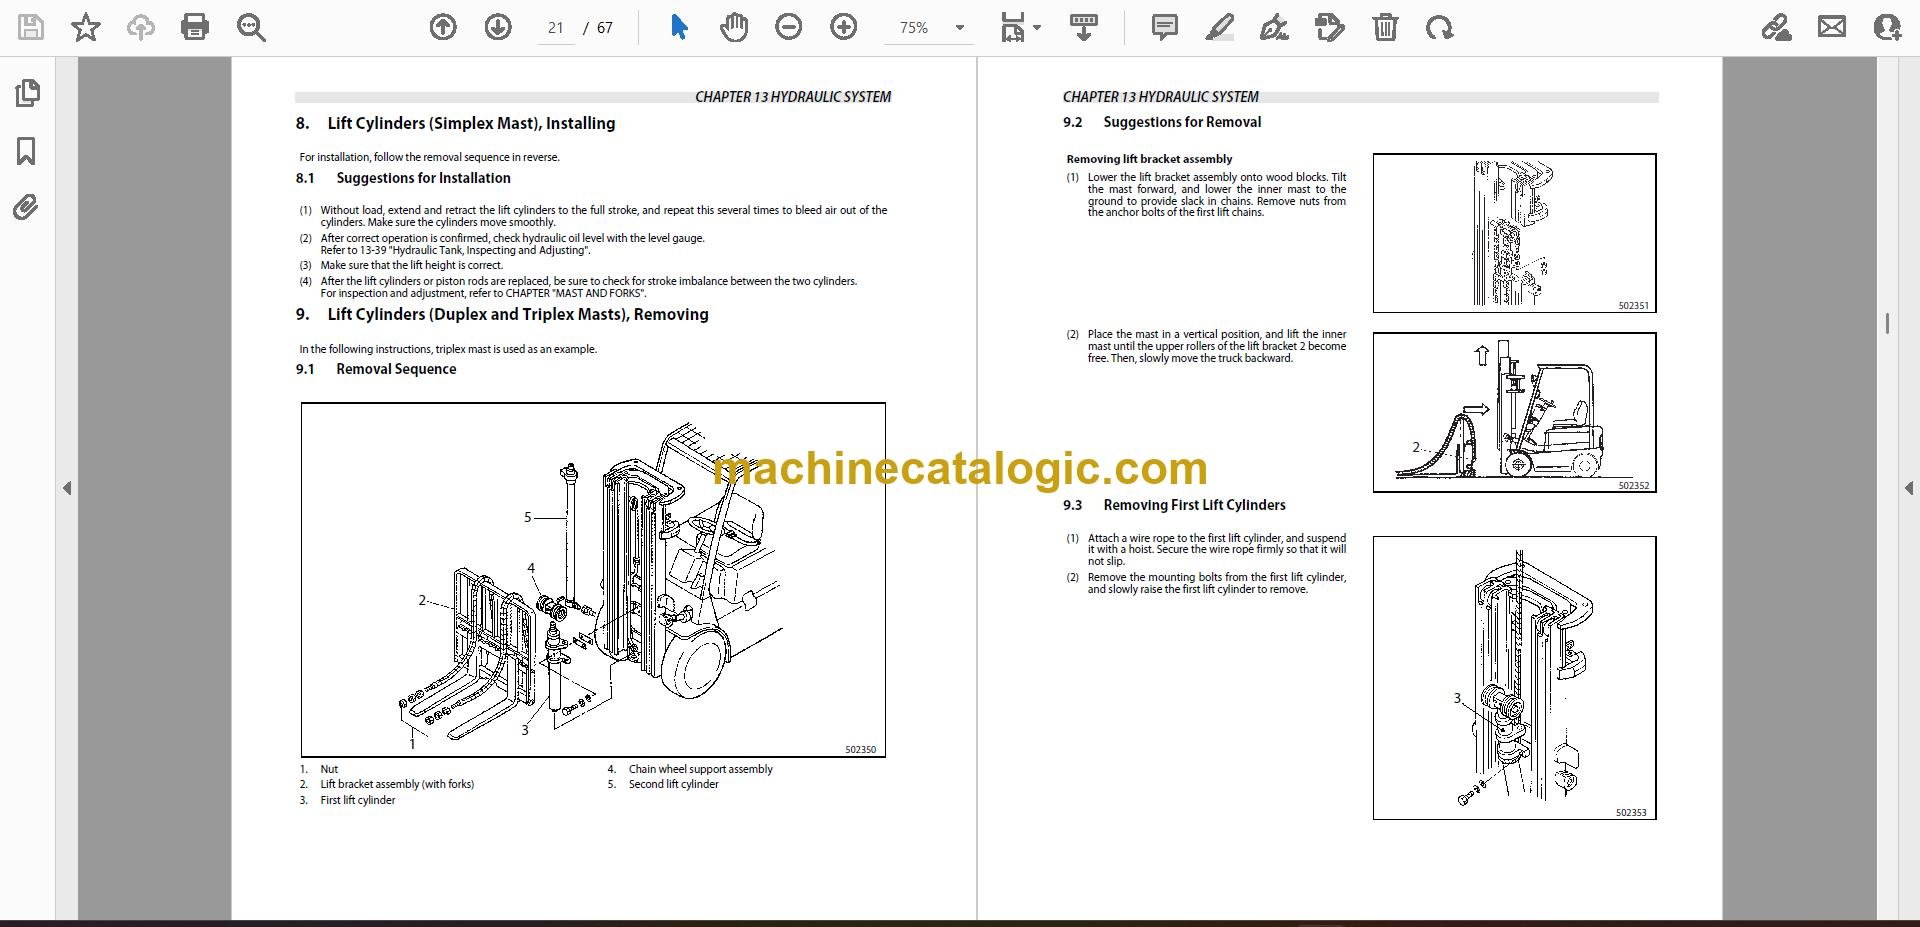This screenshot has width=1920, height=927.
Task: Click the 'Removal Sequence' heading
Action: tap(396, 369)
